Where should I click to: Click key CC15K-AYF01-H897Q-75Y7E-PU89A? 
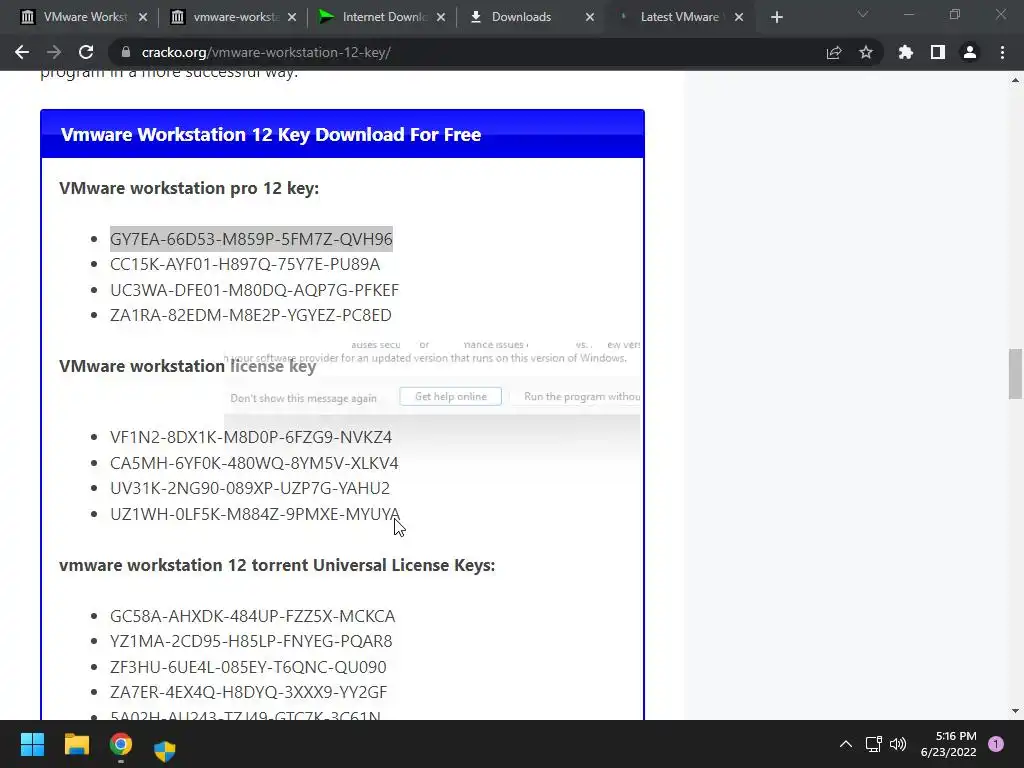click(245, 264)
